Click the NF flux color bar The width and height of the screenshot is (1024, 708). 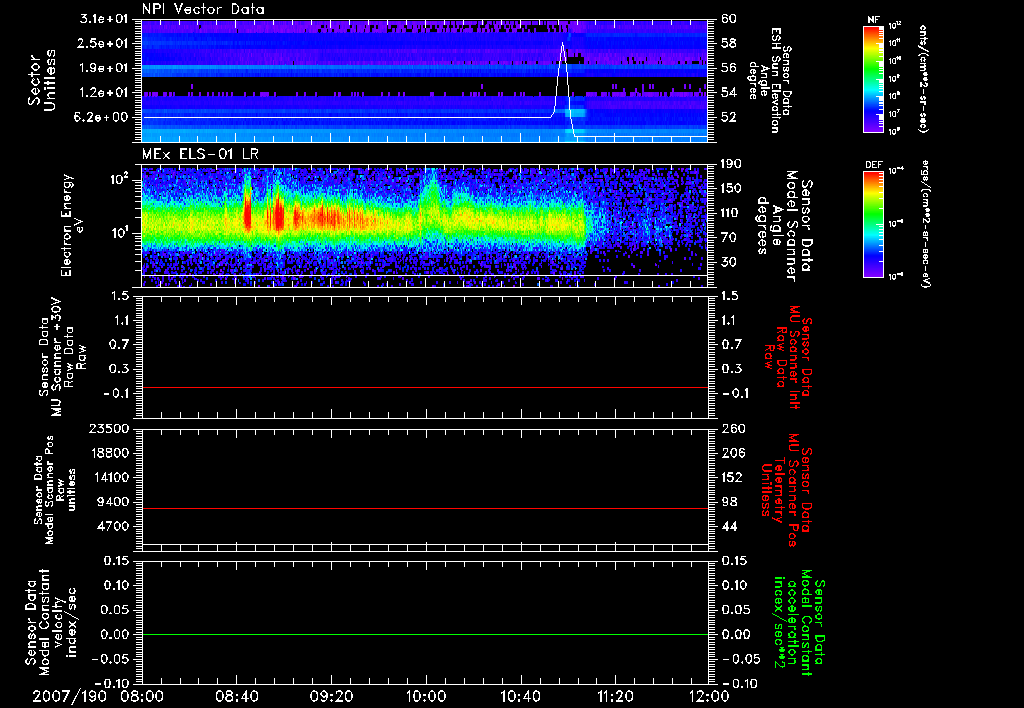click(873, 79)
